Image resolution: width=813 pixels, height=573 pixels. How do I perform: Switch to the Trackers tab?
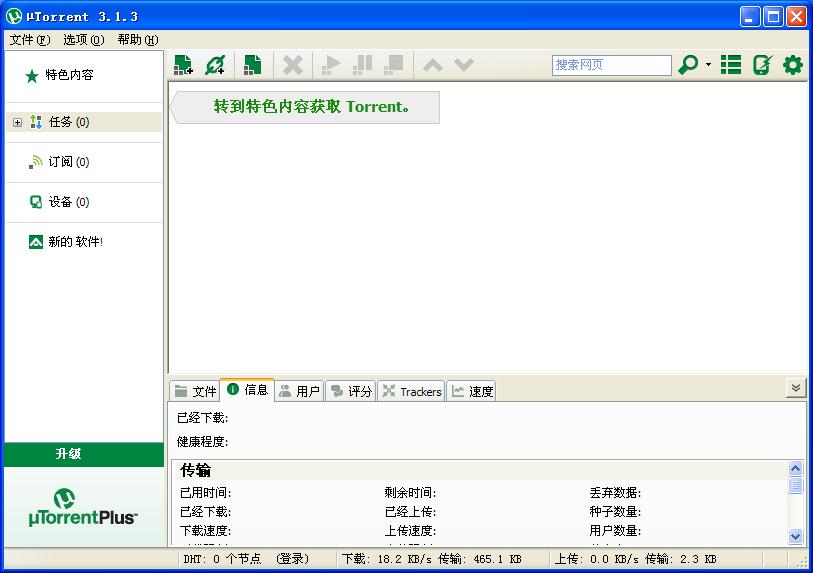tap(411, 391)
